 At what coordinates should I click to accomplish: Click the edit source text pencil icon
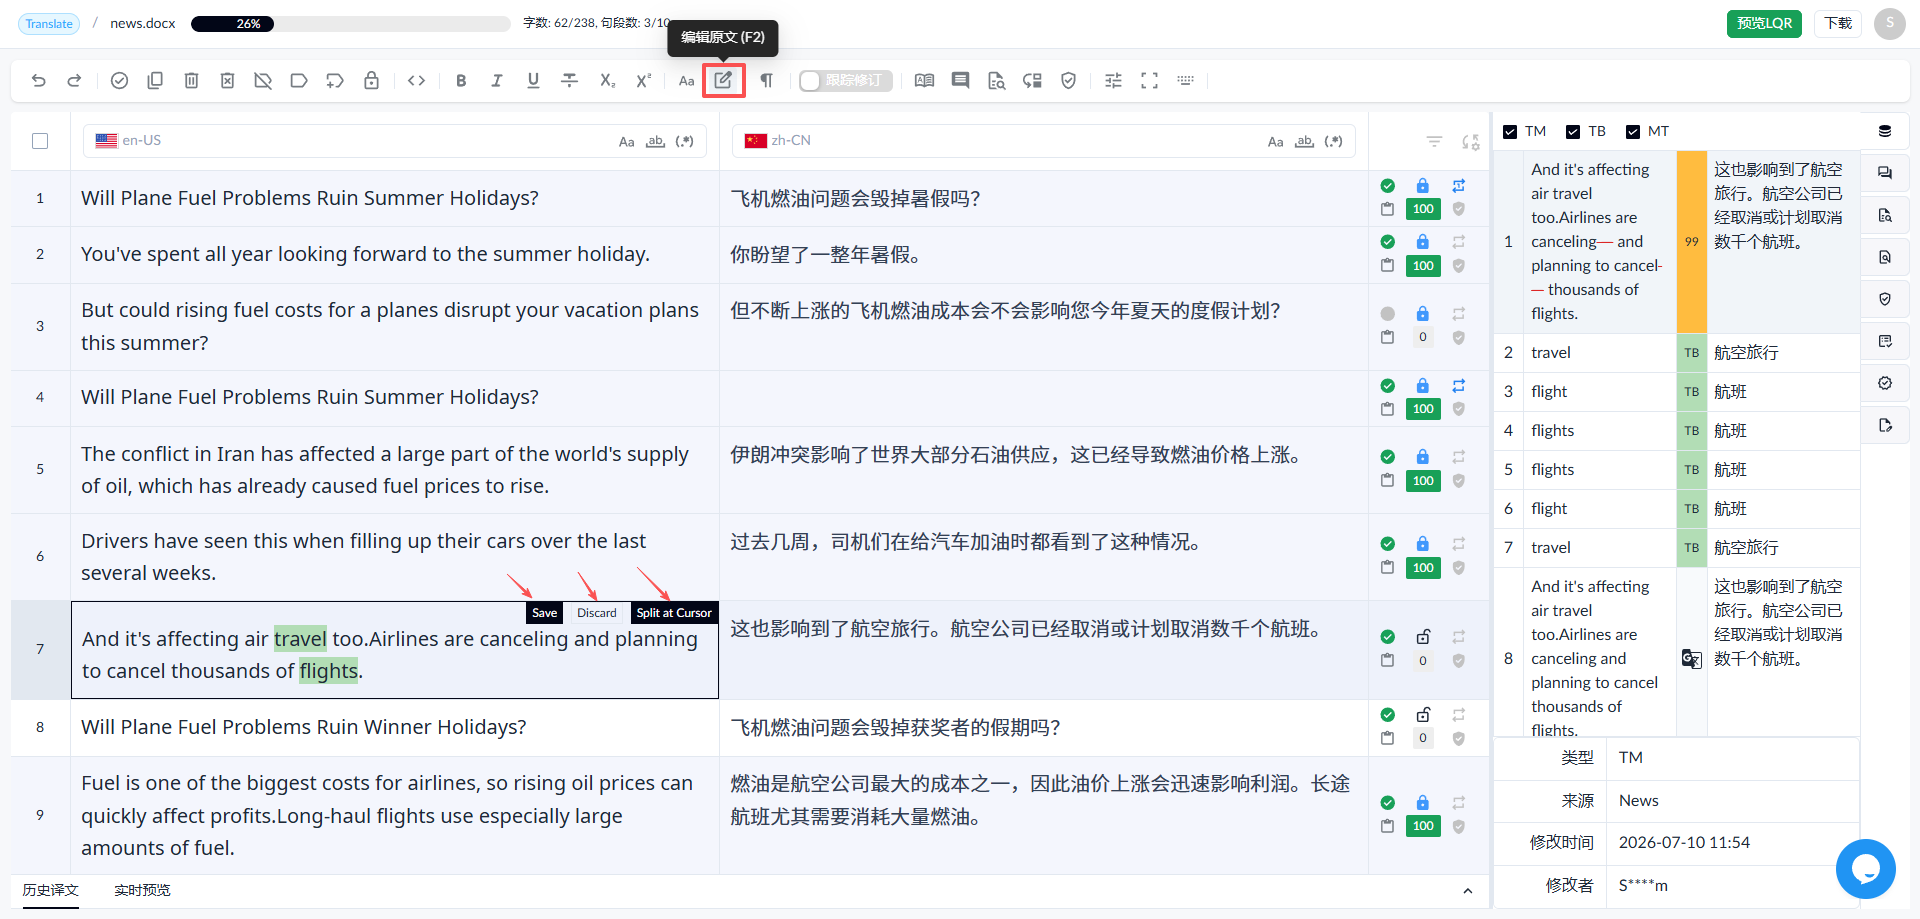tap(723, 80)
